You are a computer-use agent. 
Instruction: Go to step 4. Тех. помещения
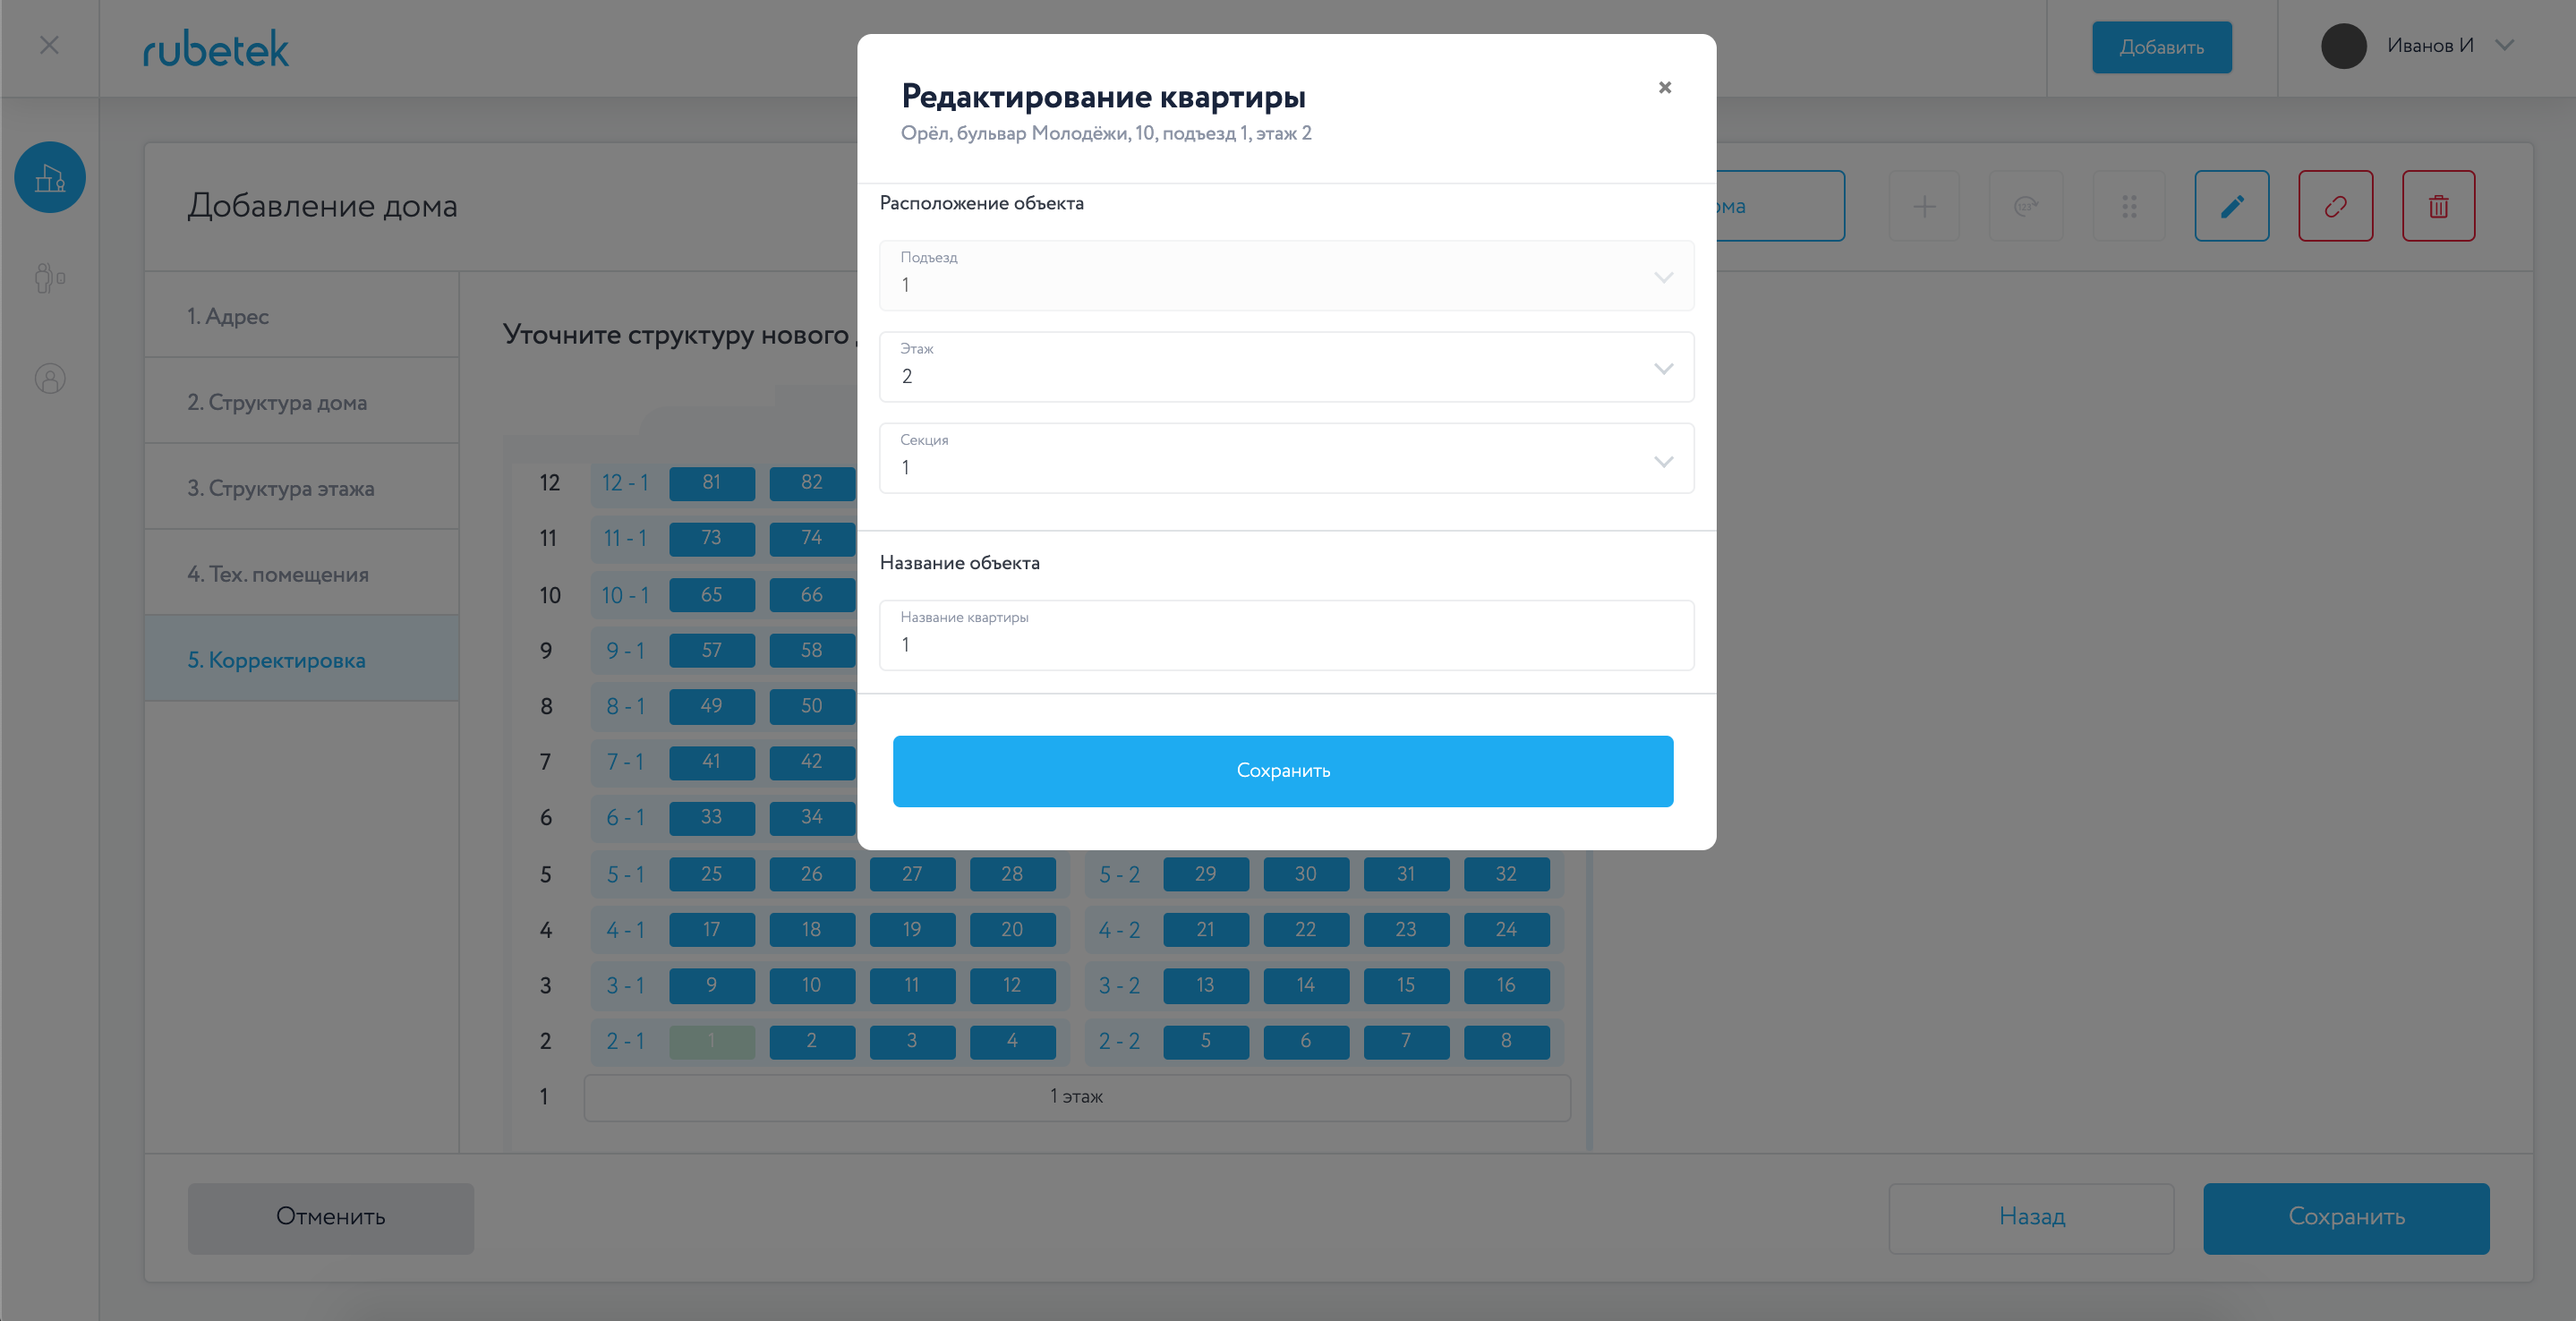click(x=302, y=574)
